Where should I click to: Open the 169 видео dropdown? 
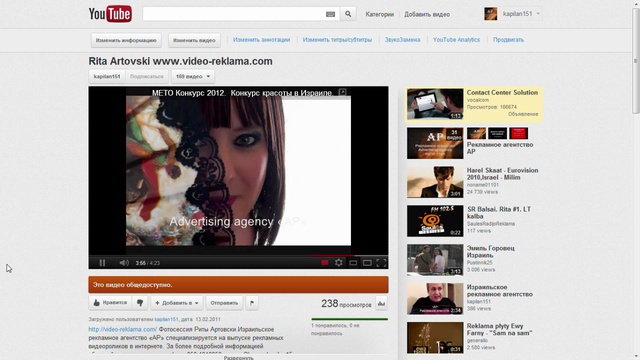point(193,76)
